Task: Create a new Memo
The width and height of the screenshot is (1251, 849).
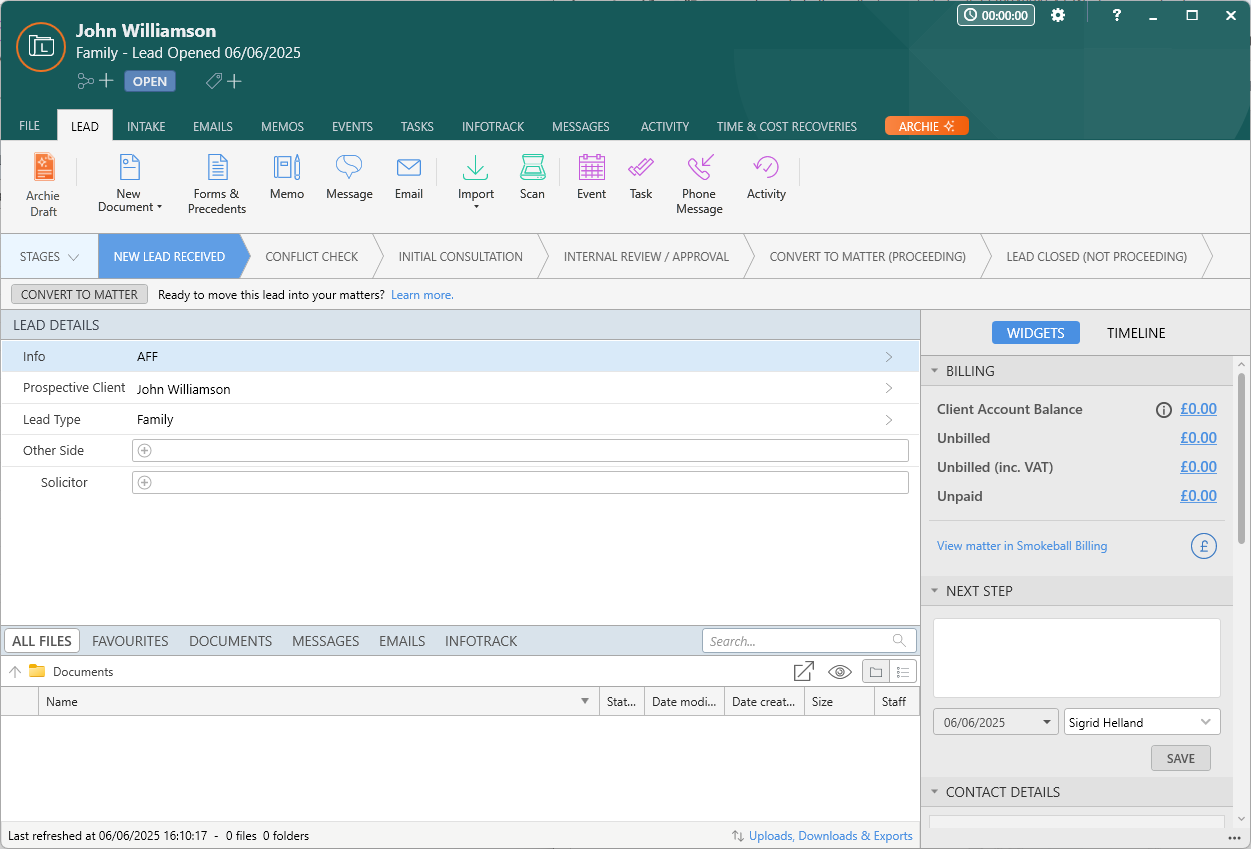Action: [x=287, y=178]
